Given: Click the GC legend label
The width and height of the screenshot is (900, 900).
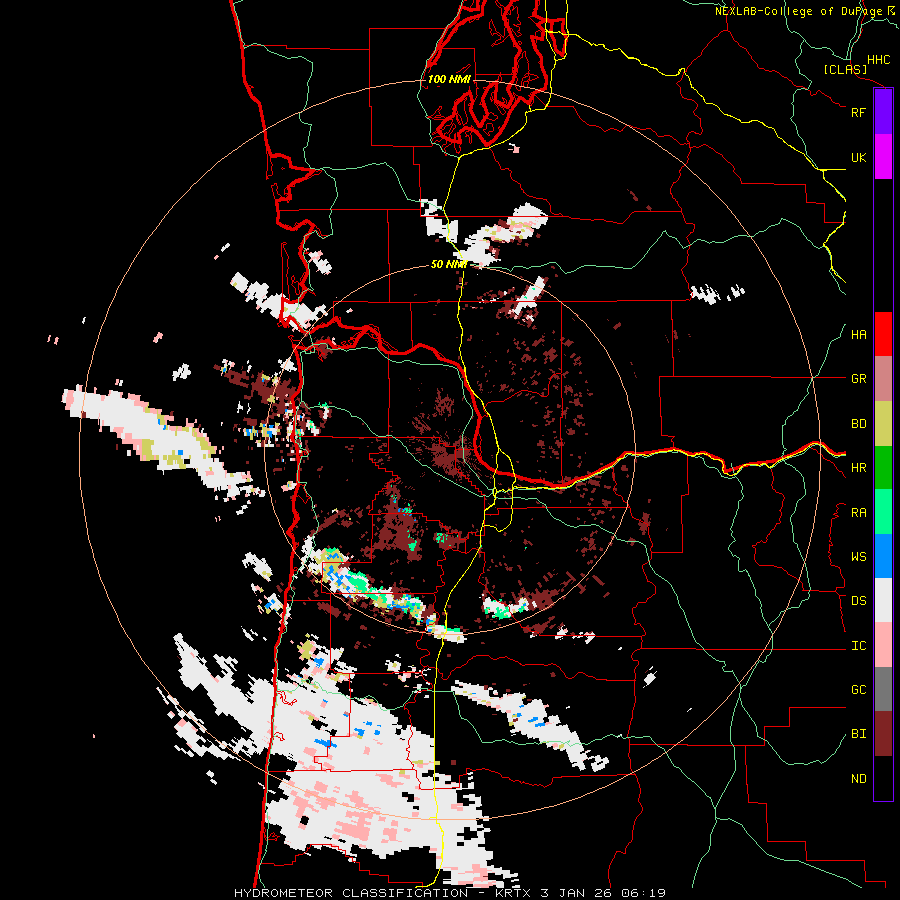Looking at the screenshot, I should pyautogui.click(x=858, y=690).
